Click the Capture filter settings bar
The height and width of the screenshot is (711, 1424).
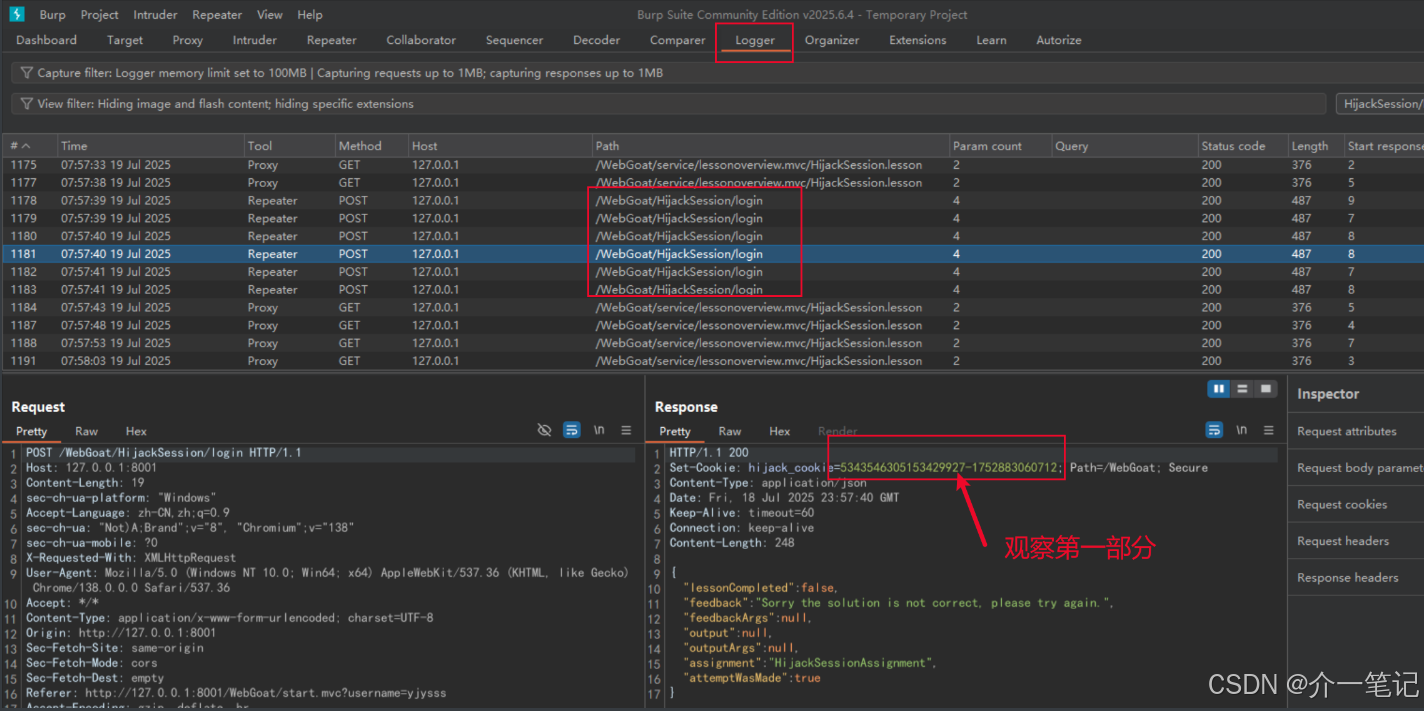pos(717,73)
